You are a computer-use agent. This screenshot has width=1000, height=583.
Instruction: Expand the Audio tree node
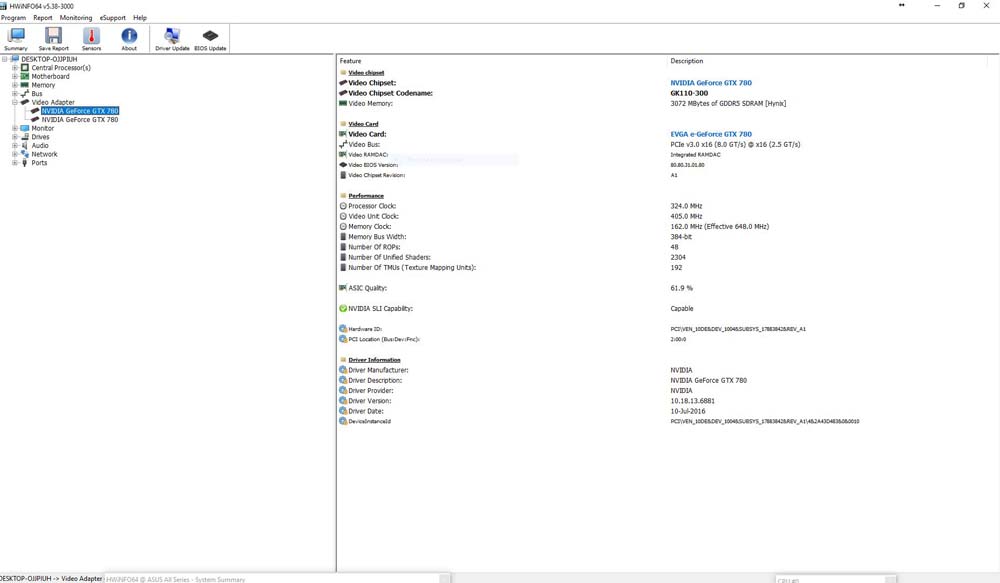tap(15, 145)
